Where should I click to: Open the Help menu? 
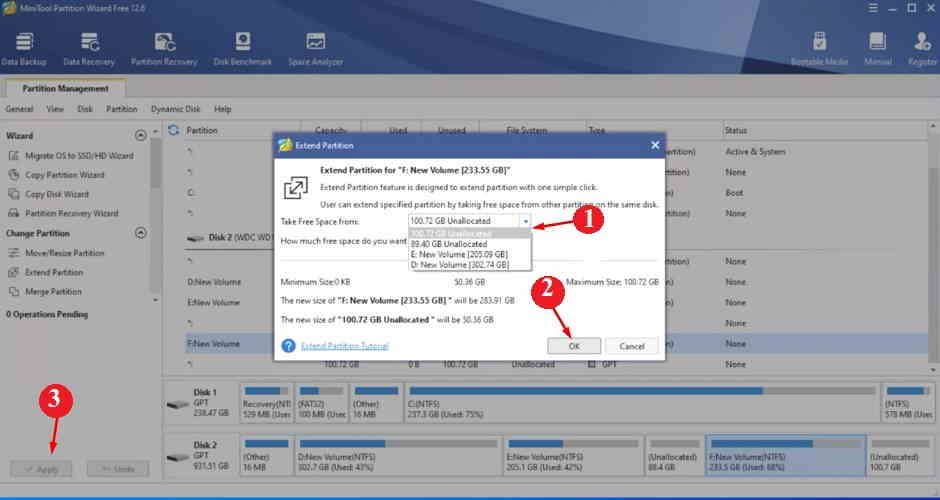point(222,109)
